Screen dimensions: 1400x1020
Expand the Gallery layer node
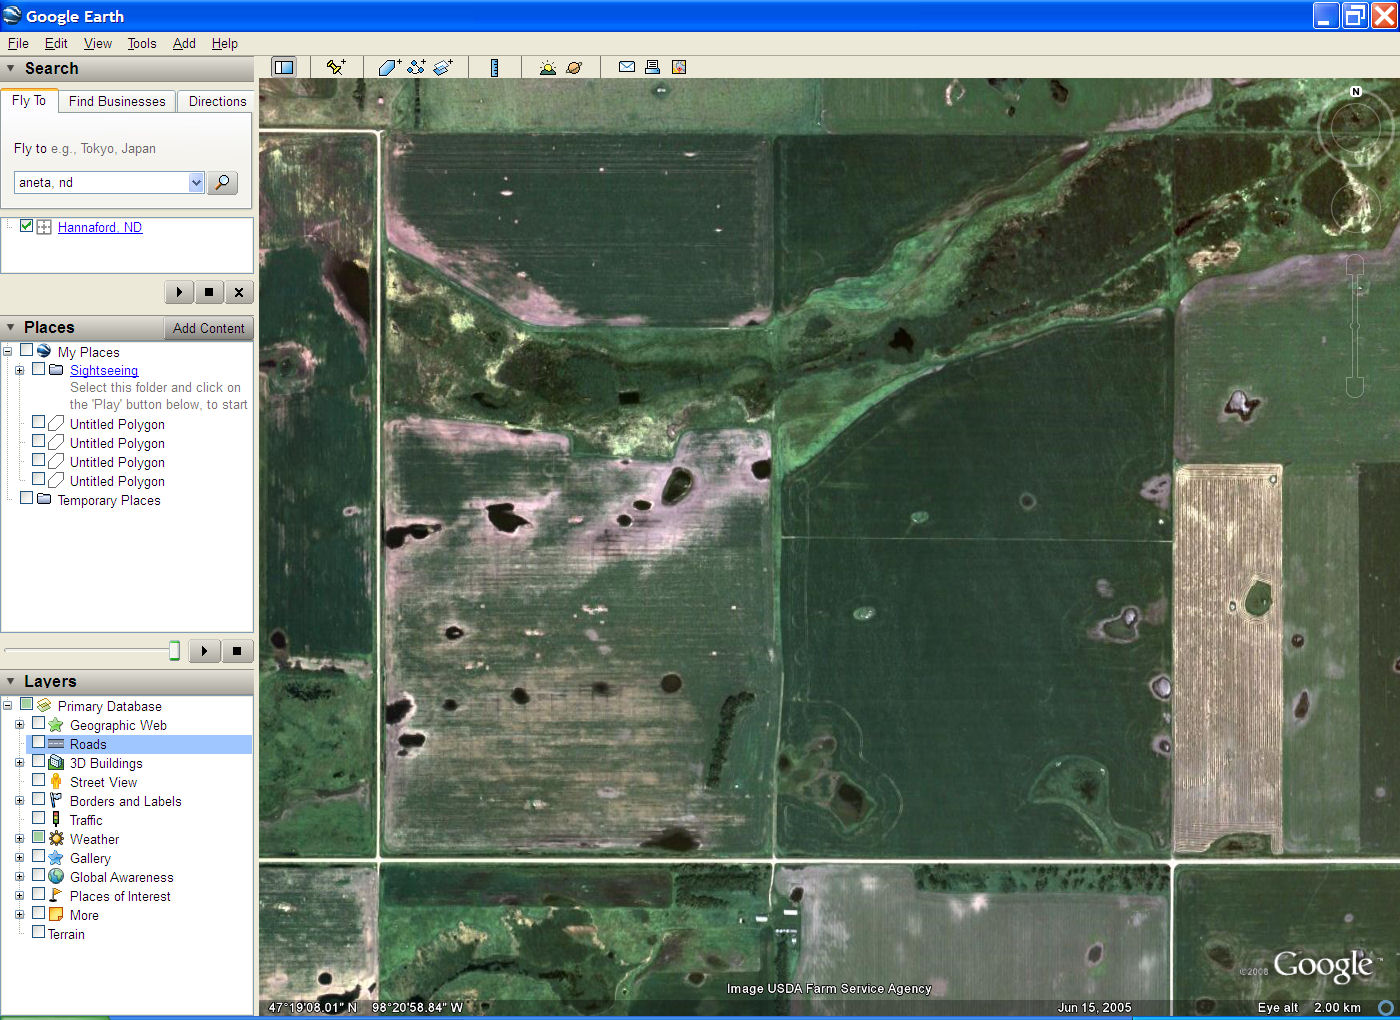(x=19, y=857)
